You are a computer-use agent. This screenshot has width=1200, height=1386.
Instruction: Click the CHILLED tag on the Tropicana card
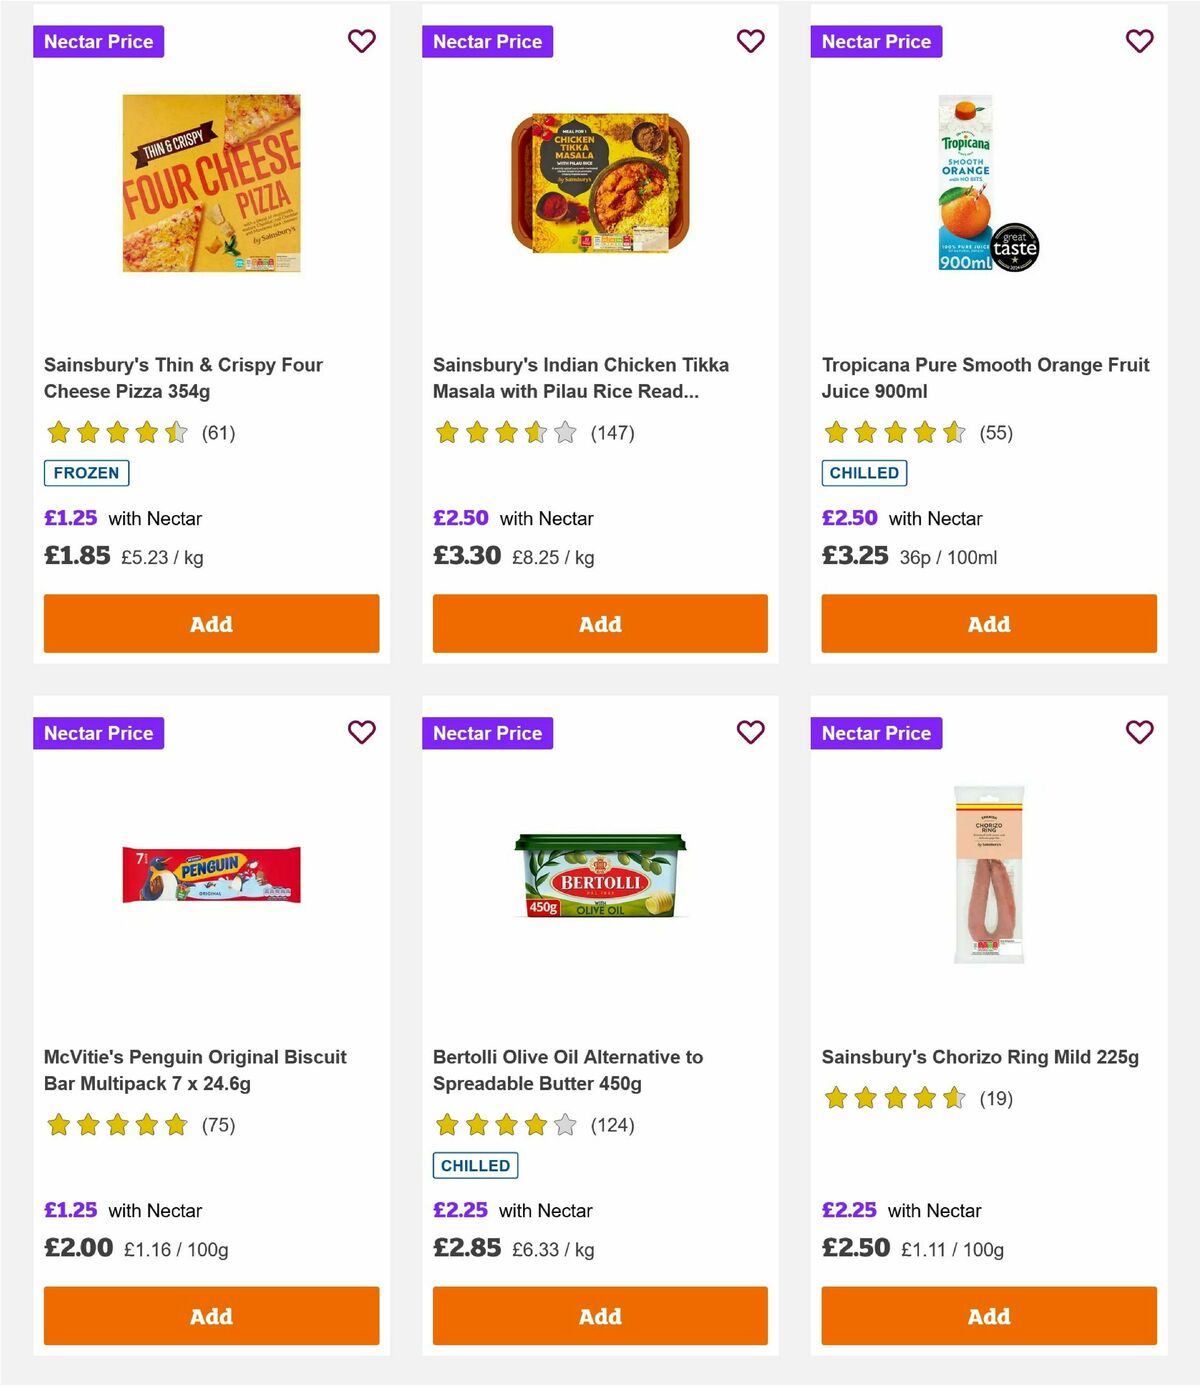(x=864, y=472)
